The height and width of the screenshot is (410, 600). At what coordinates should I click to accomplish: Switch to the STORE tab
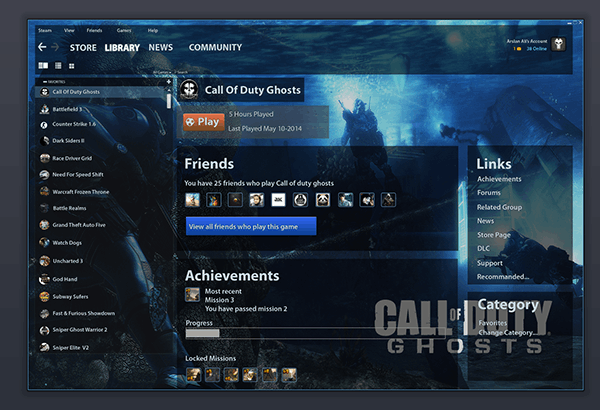click(x=83, y=47)
